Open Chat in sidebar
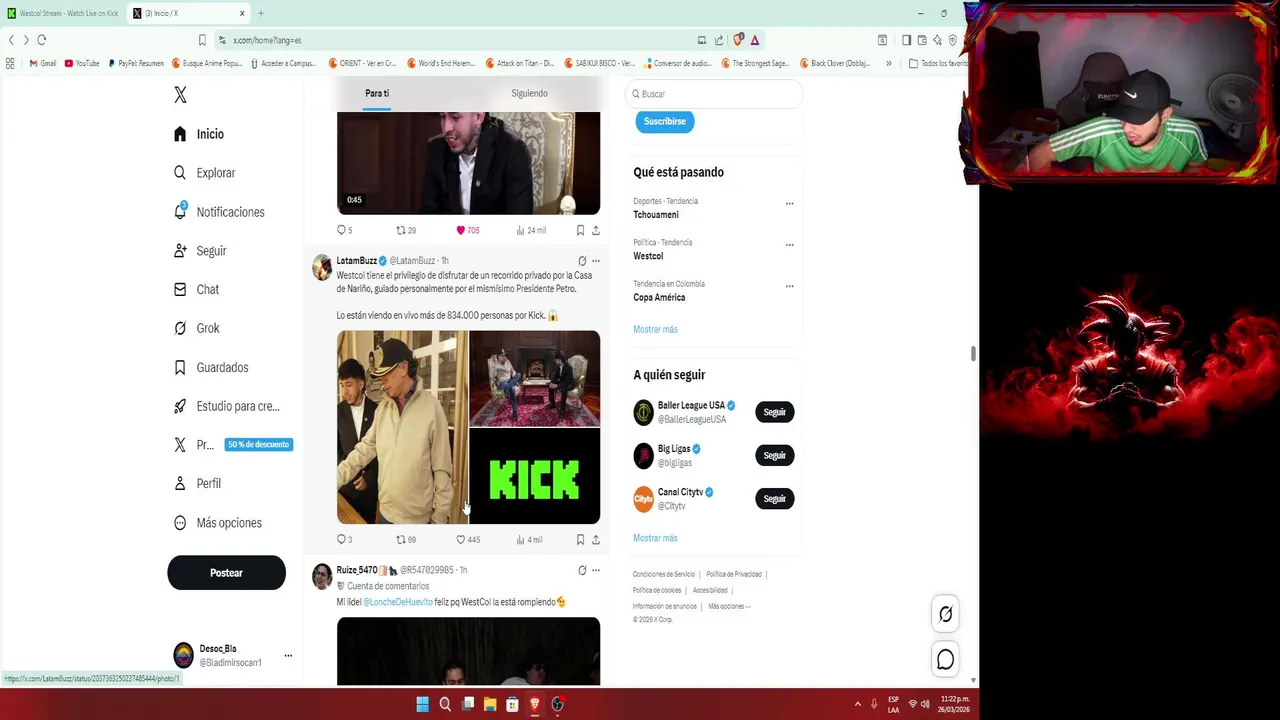 tap(196, 289)
